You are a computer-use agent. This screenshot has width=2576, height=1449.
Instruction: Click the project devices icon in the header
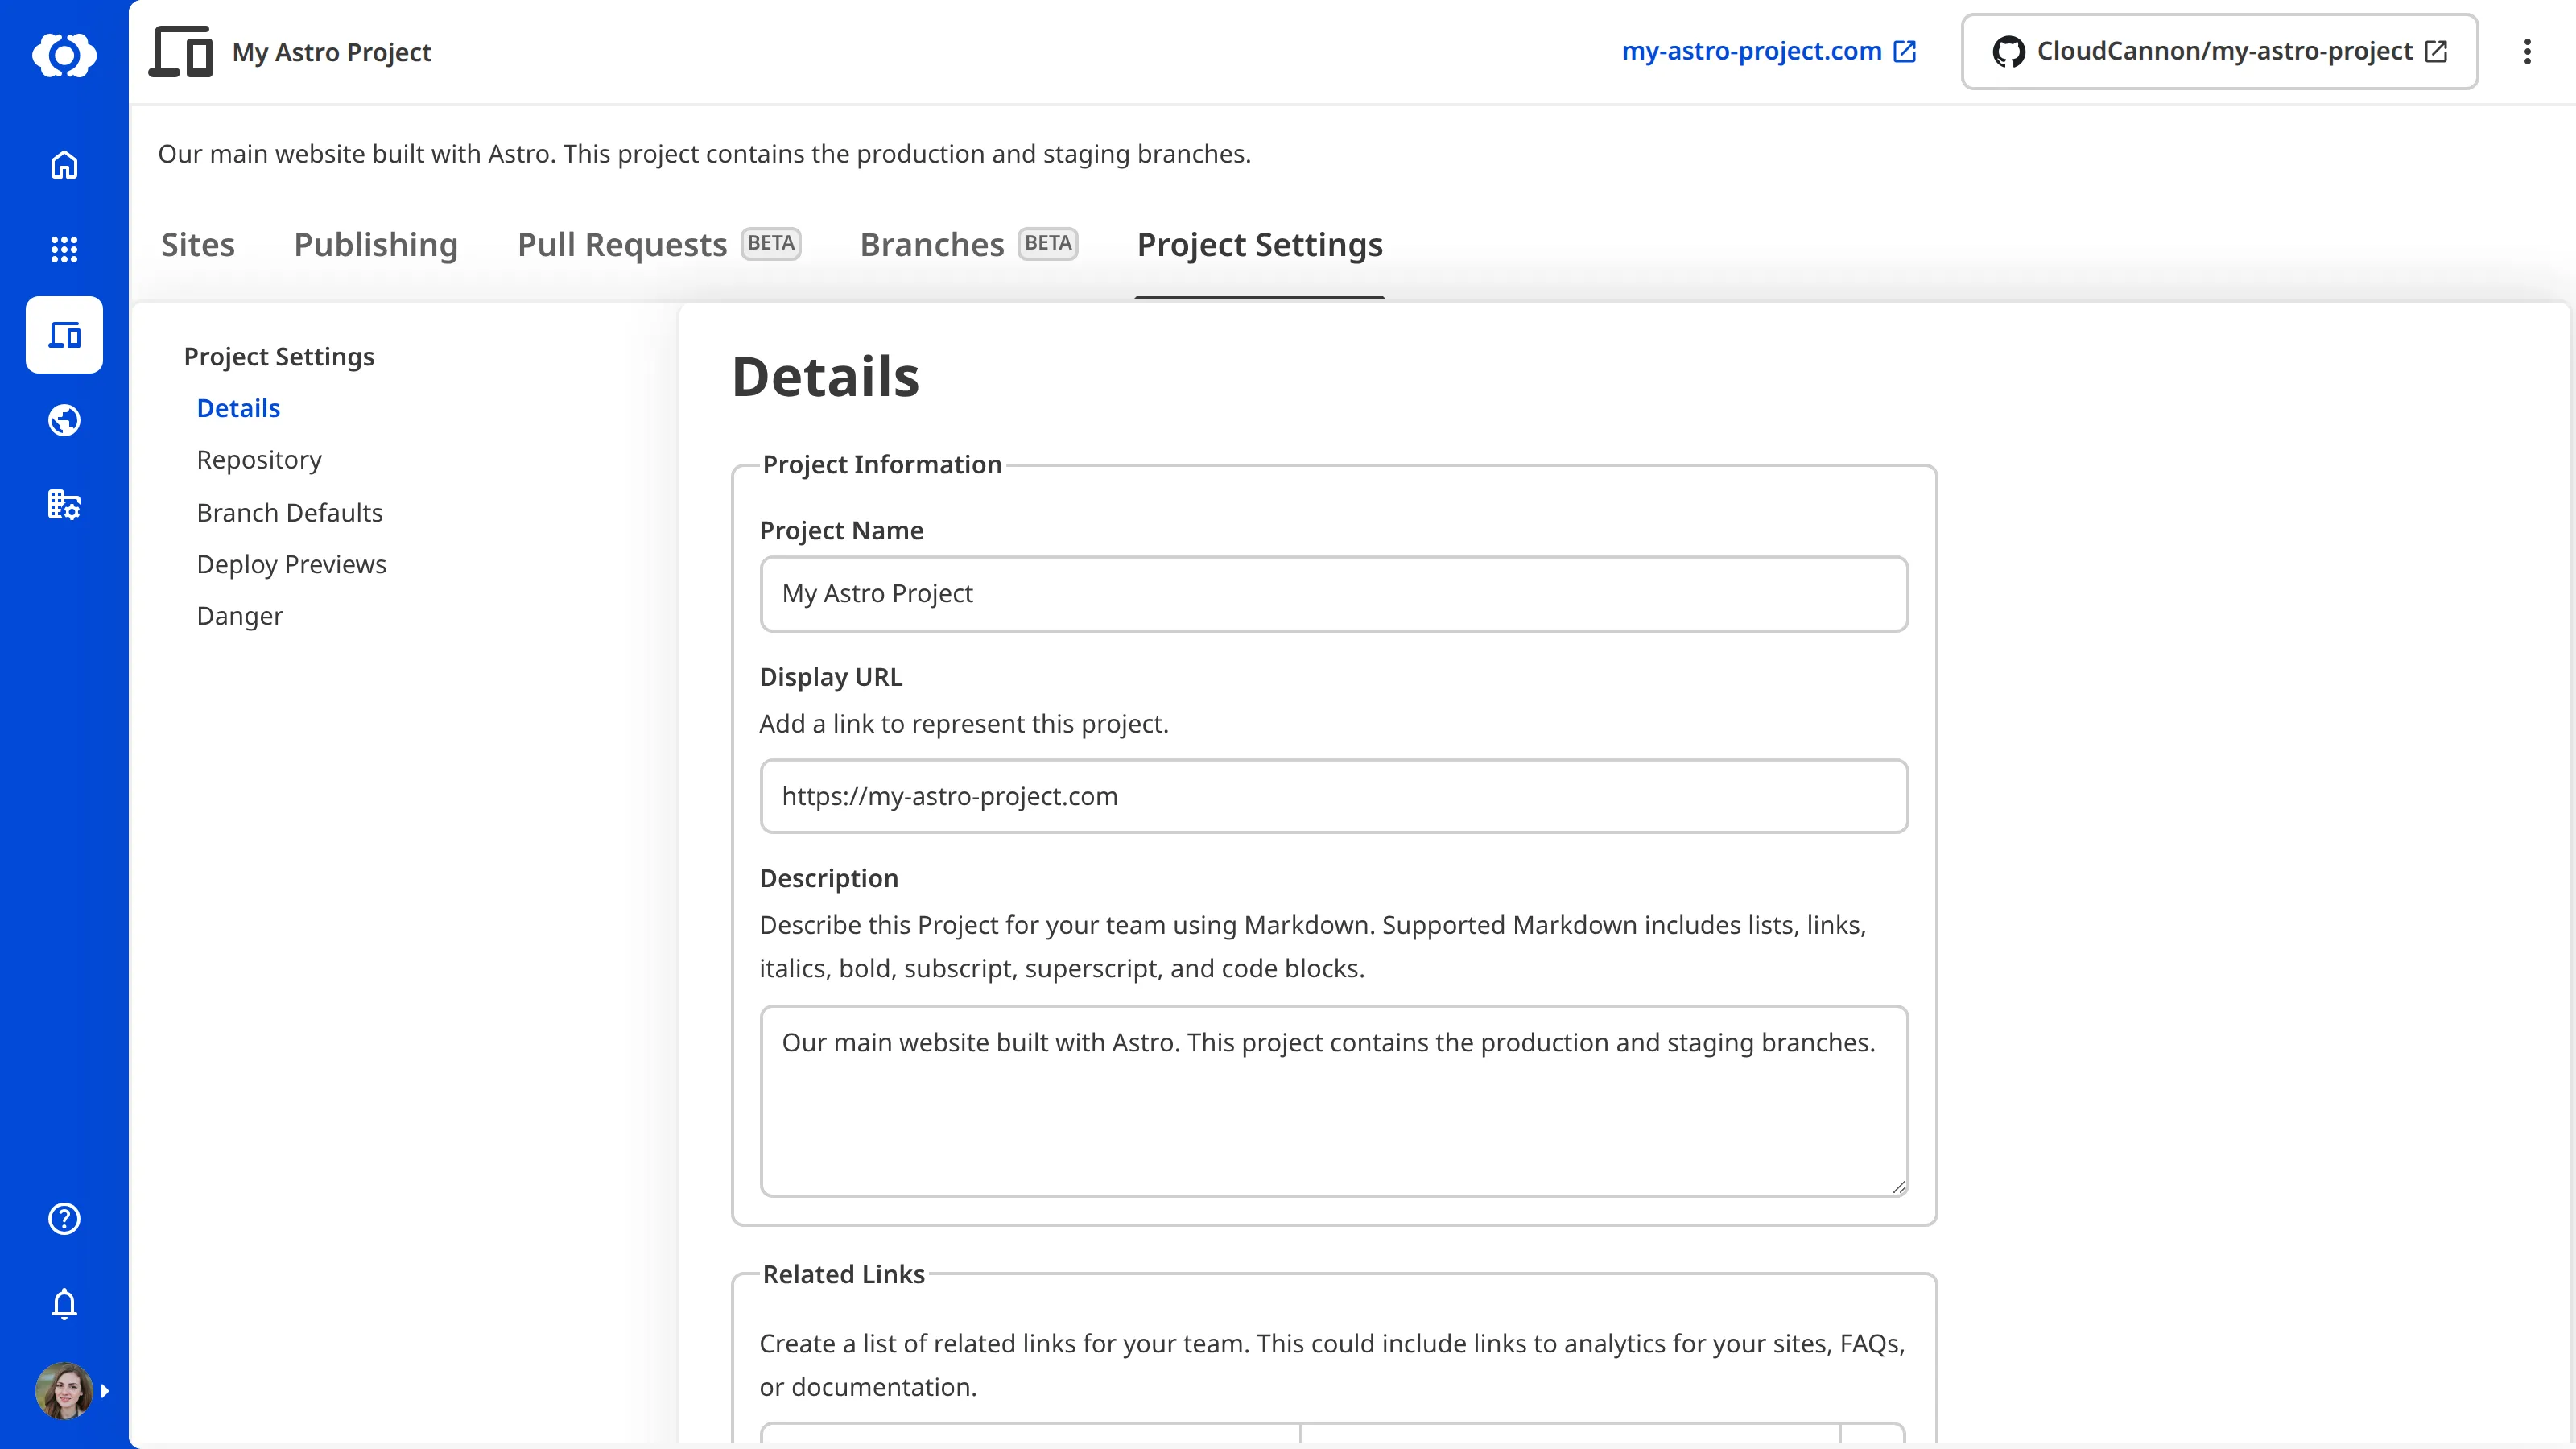point(181,52)
